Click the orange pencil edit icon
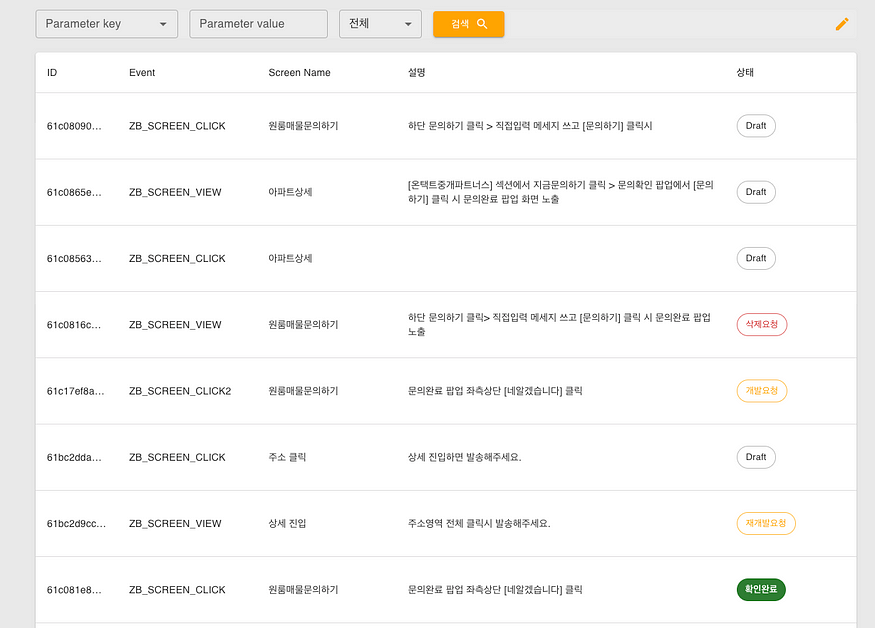The height and width of the screenshot is (628, 875). point(842,24)
